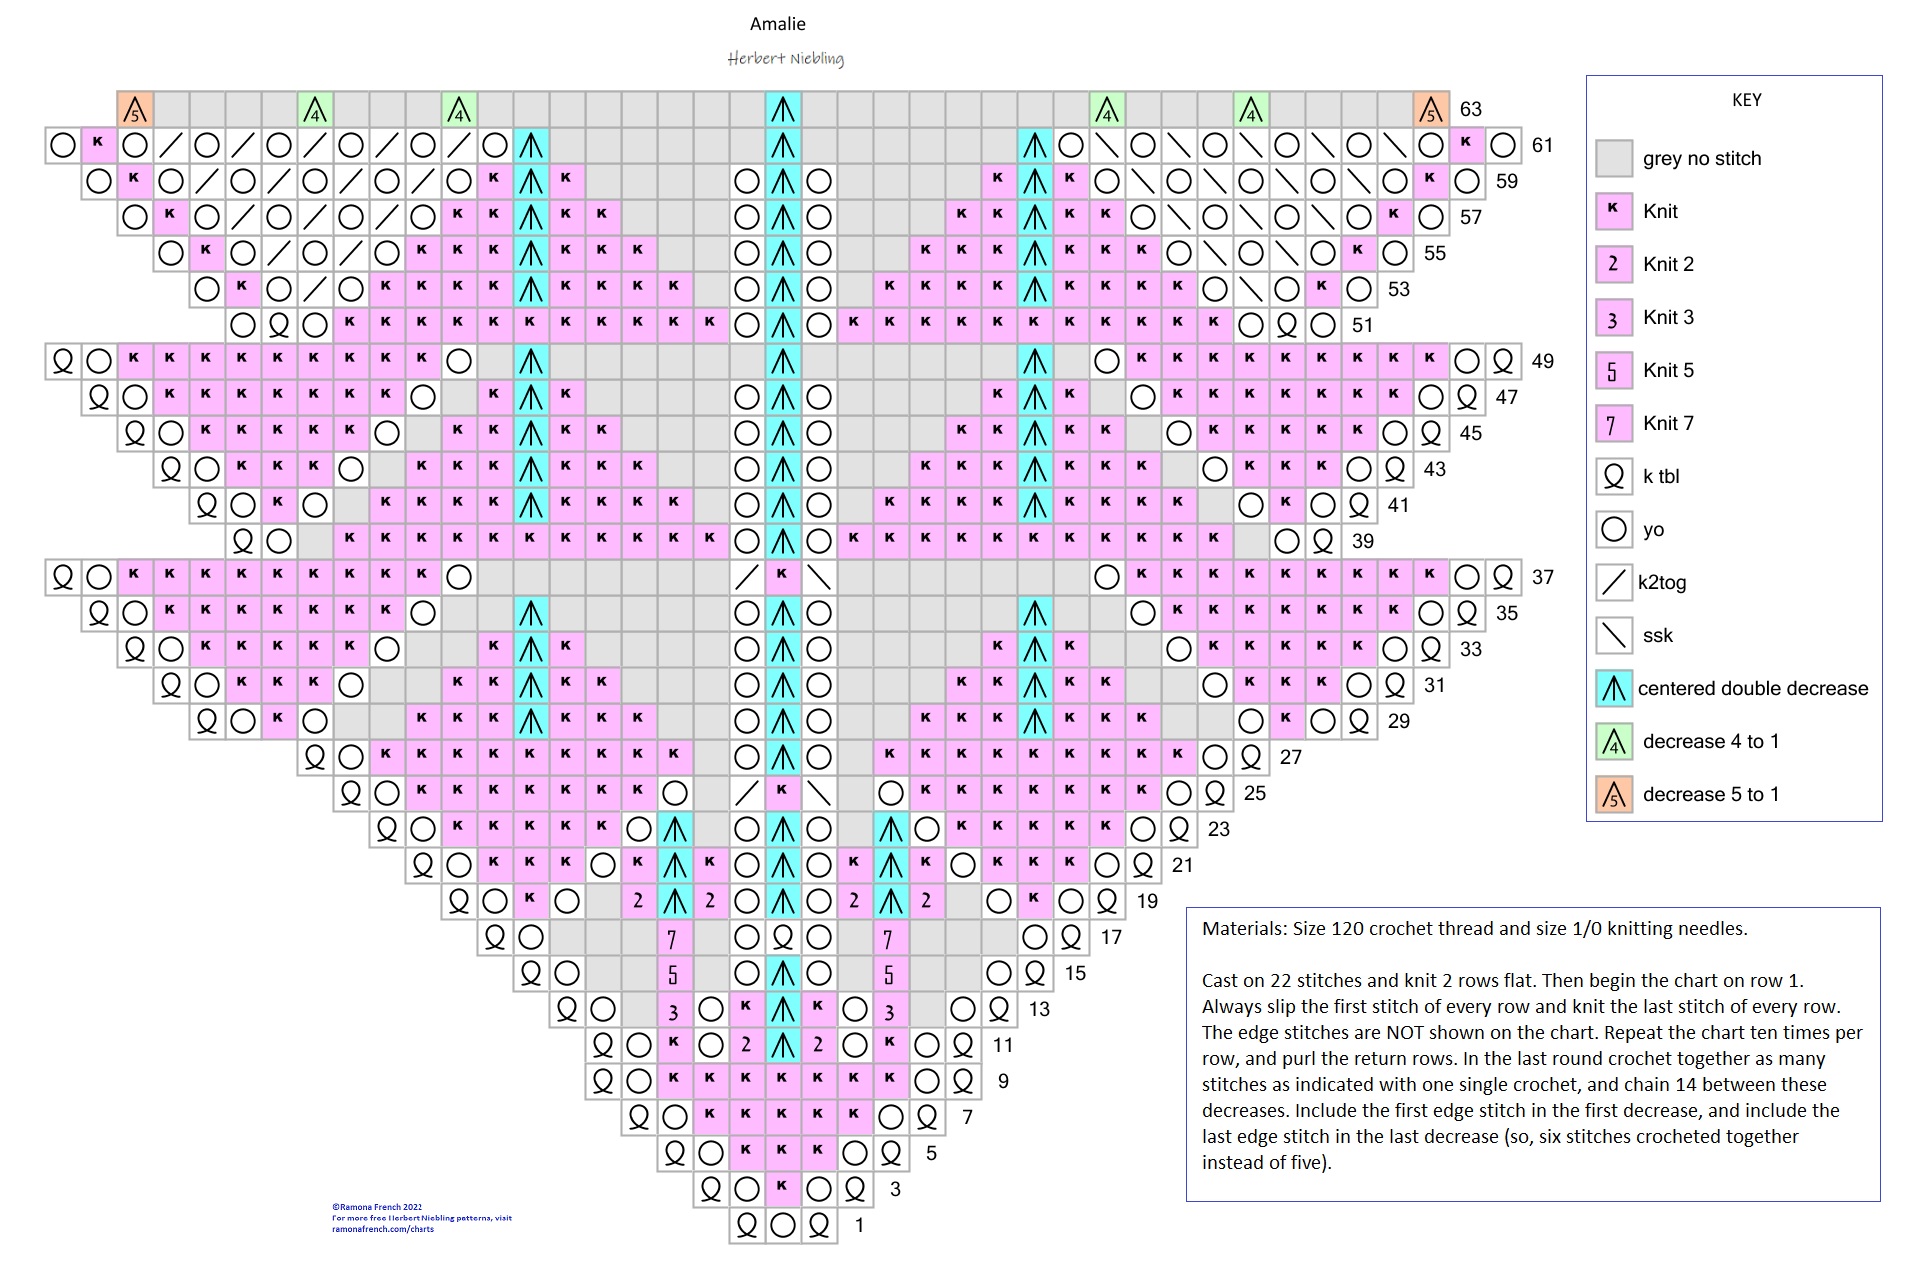Click the Amalie chart title
This screenshot has height=1288, width=1907.
coord(777,24)
